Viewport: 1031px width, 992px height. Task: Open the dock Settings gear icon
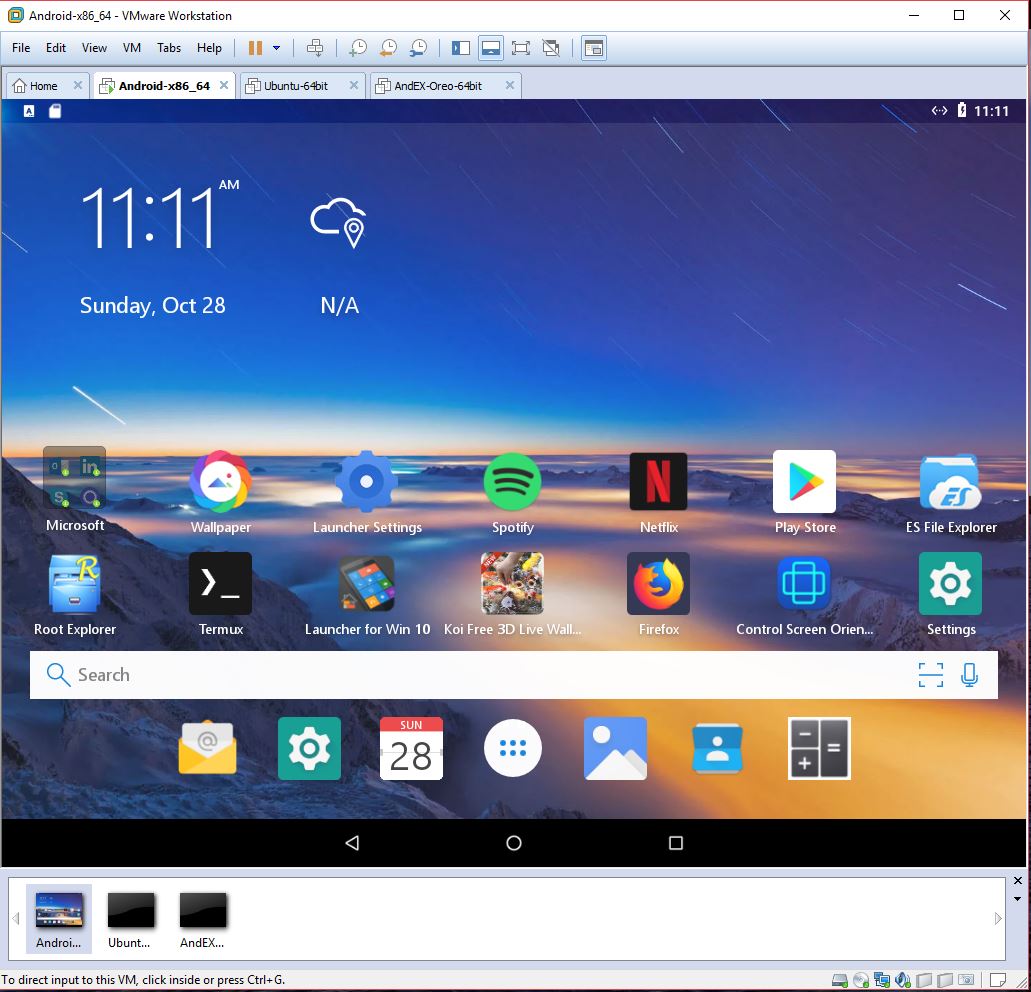click(309, 748)
